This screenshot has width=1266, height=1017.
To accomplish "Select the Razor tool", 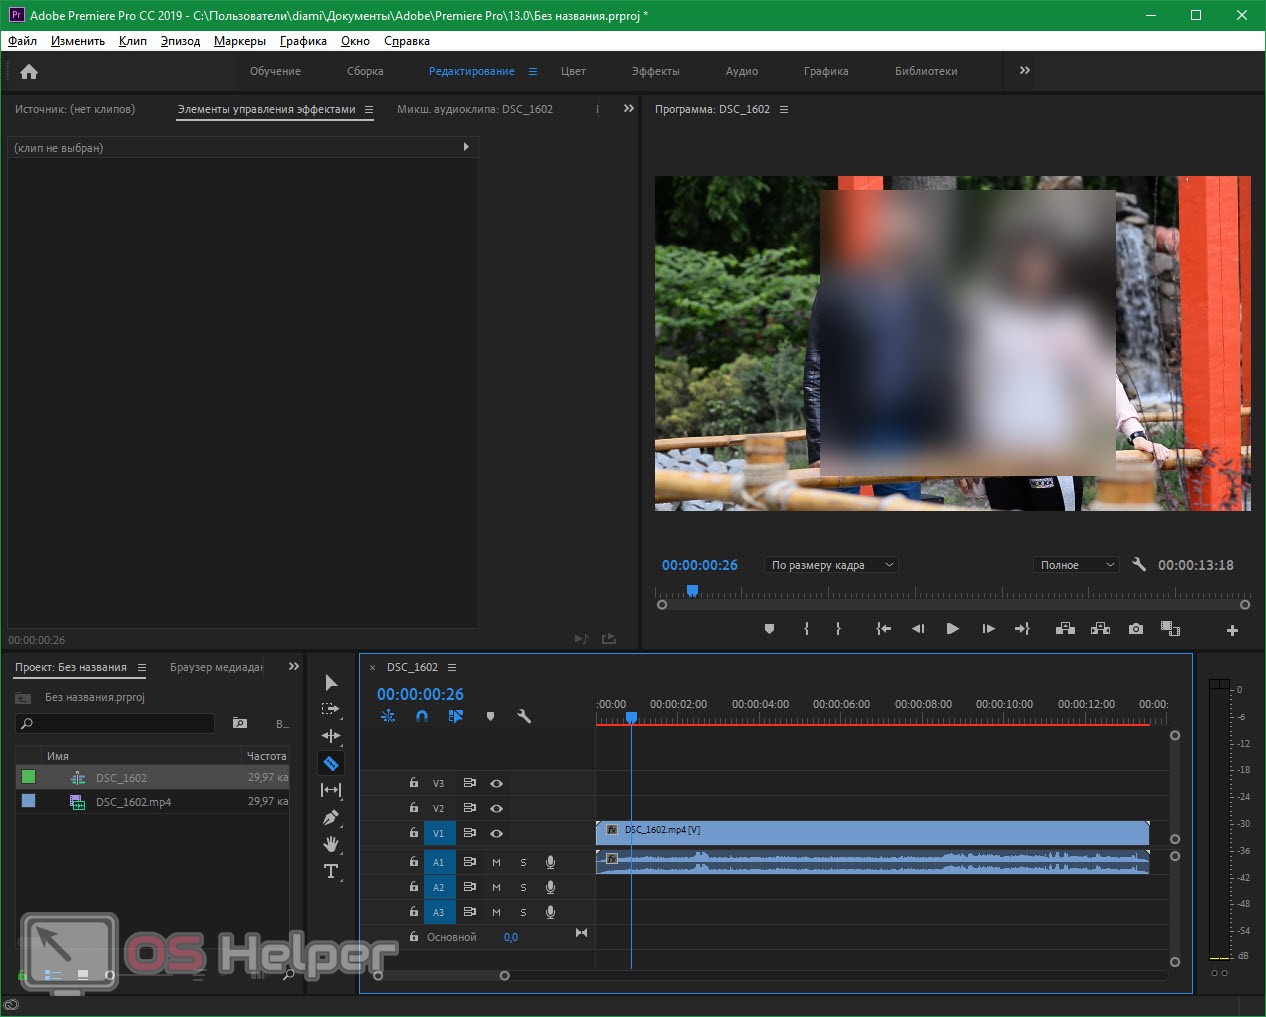I will click(331, 763).
